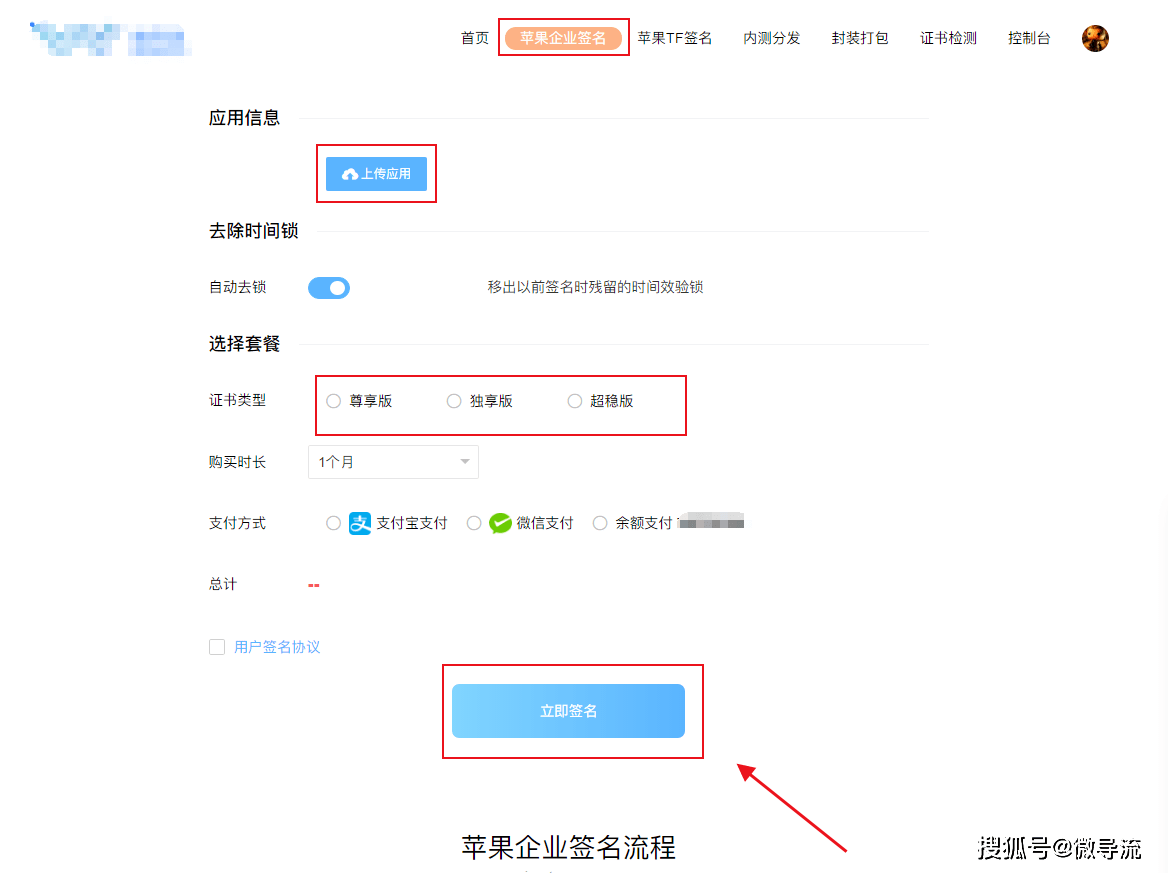The height and width of the screenshot is (873, 1168).
Task: Click the 立即签名 button
Action: pos(568,711)
